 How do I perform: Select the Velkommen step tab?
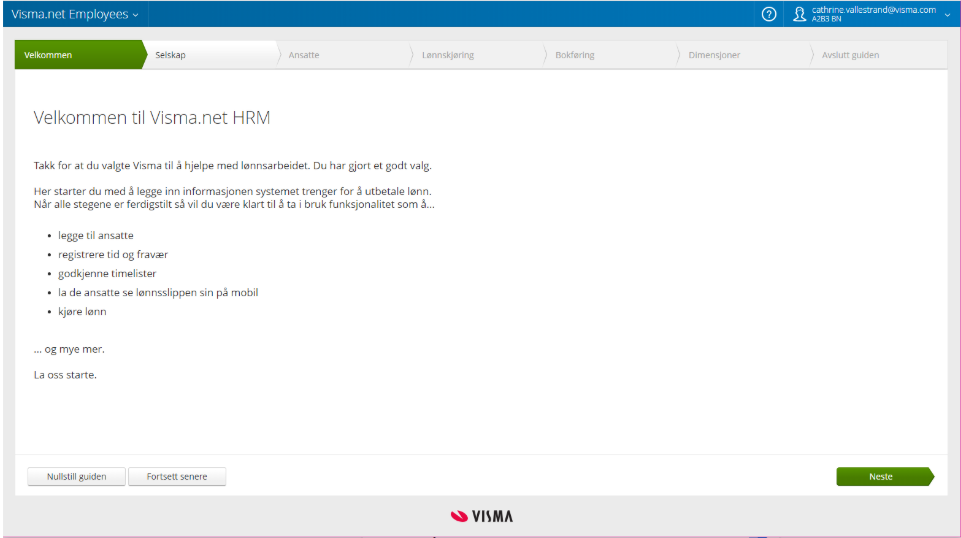point(80,55)
